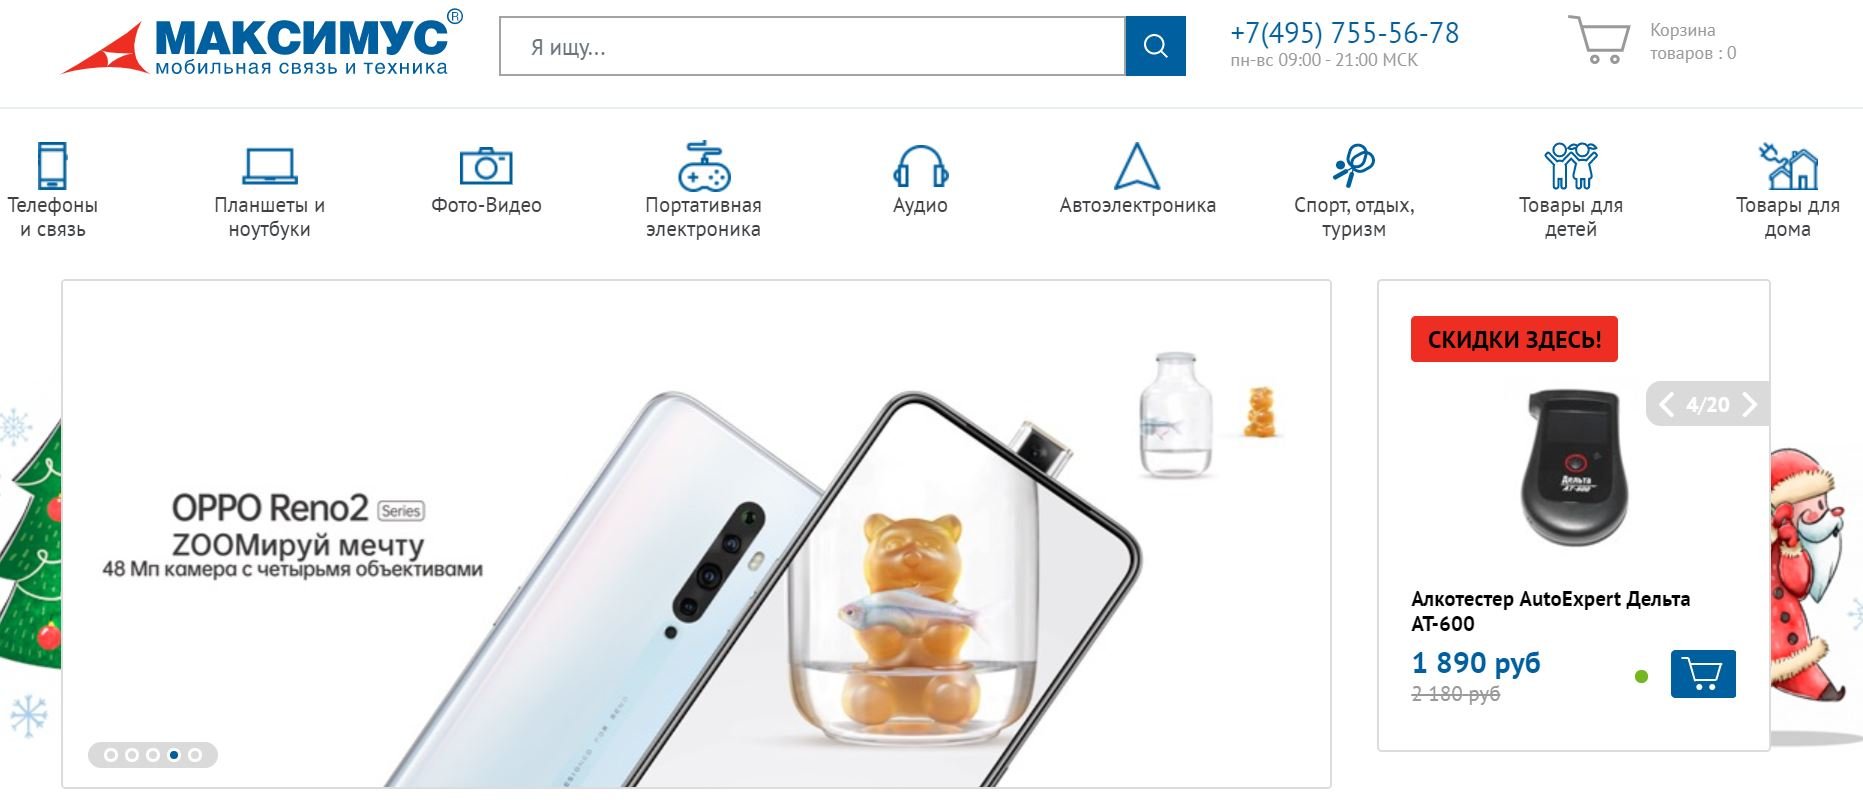Click the phone number +7(495) 755-56-78
Image resolution: width=1863 pixels, height=812 pixels.
pos(1344,33)
